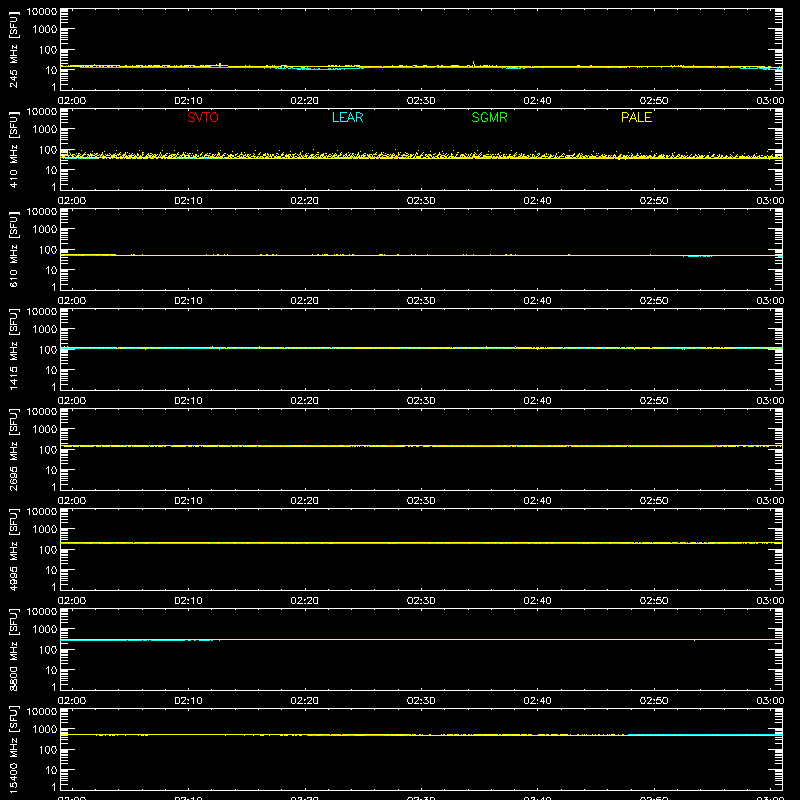Viewport: 800px width, 800px height.
Task: Click the 100 tick of the 1415 MHz panel
Action: 48,350
